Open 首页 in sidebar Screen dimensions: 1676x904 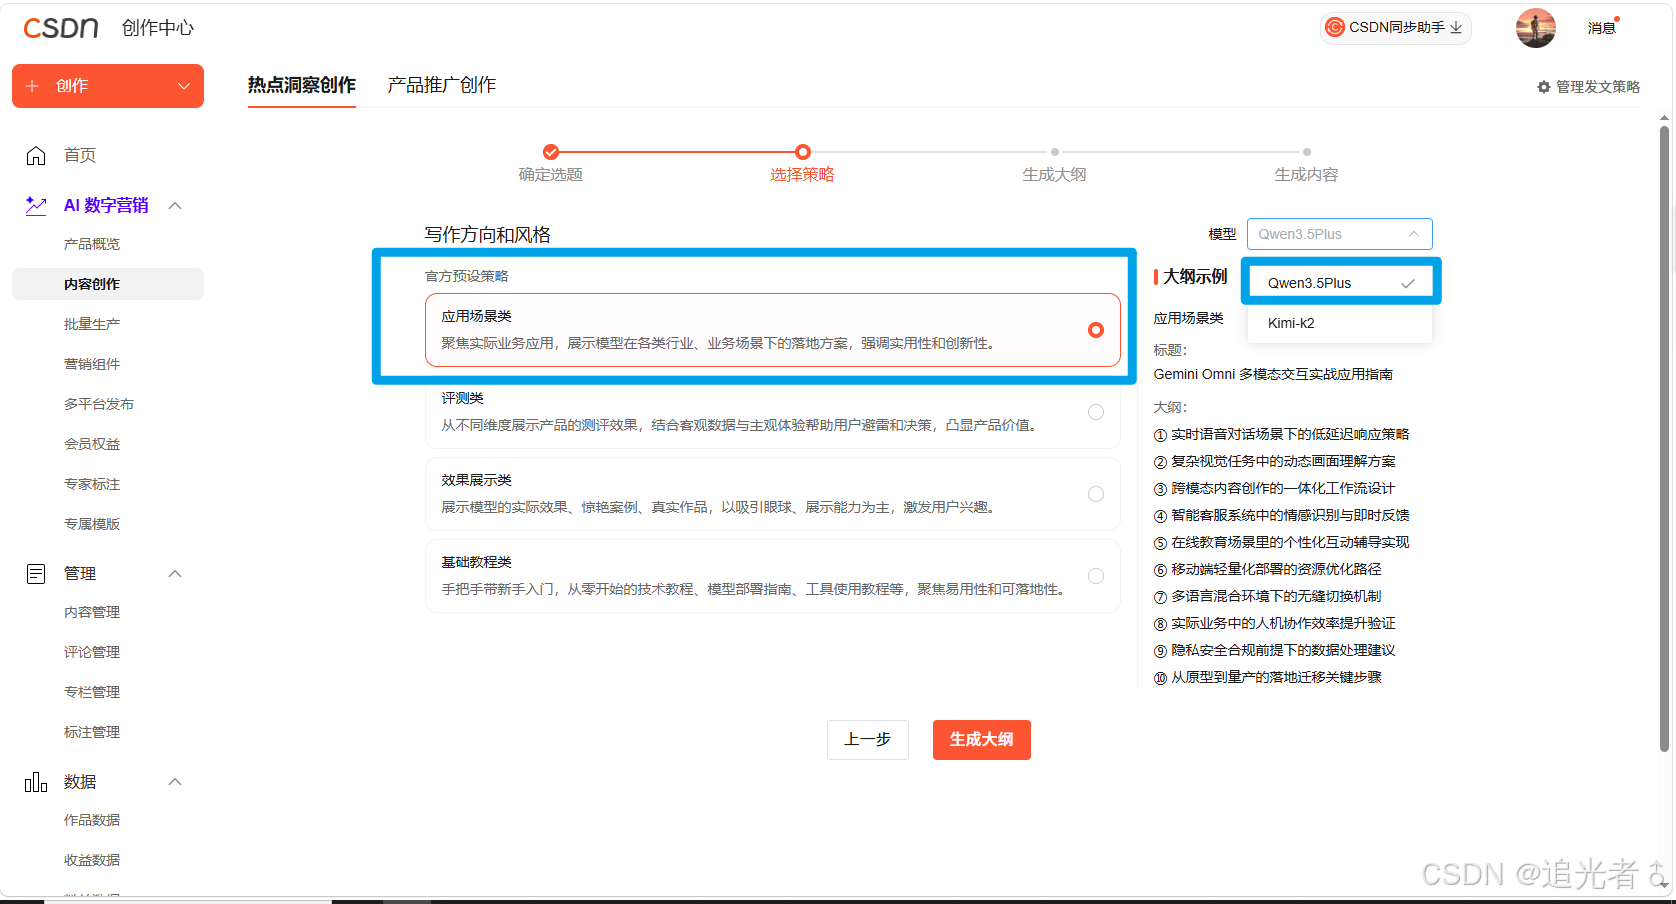(80, 155)
